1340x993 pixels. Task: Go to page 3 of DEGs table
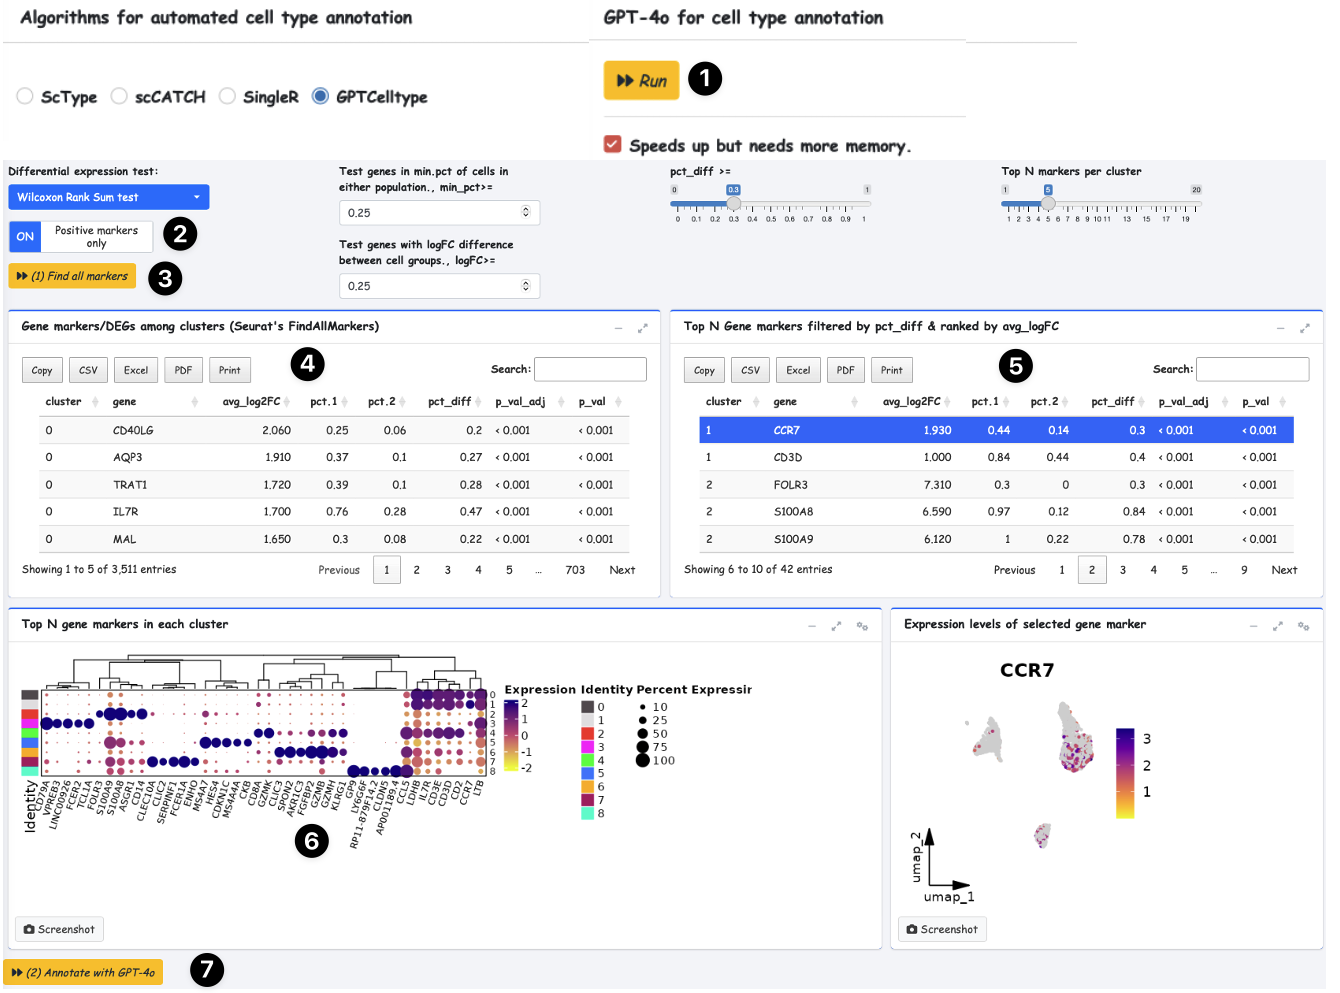click(447, 570)
